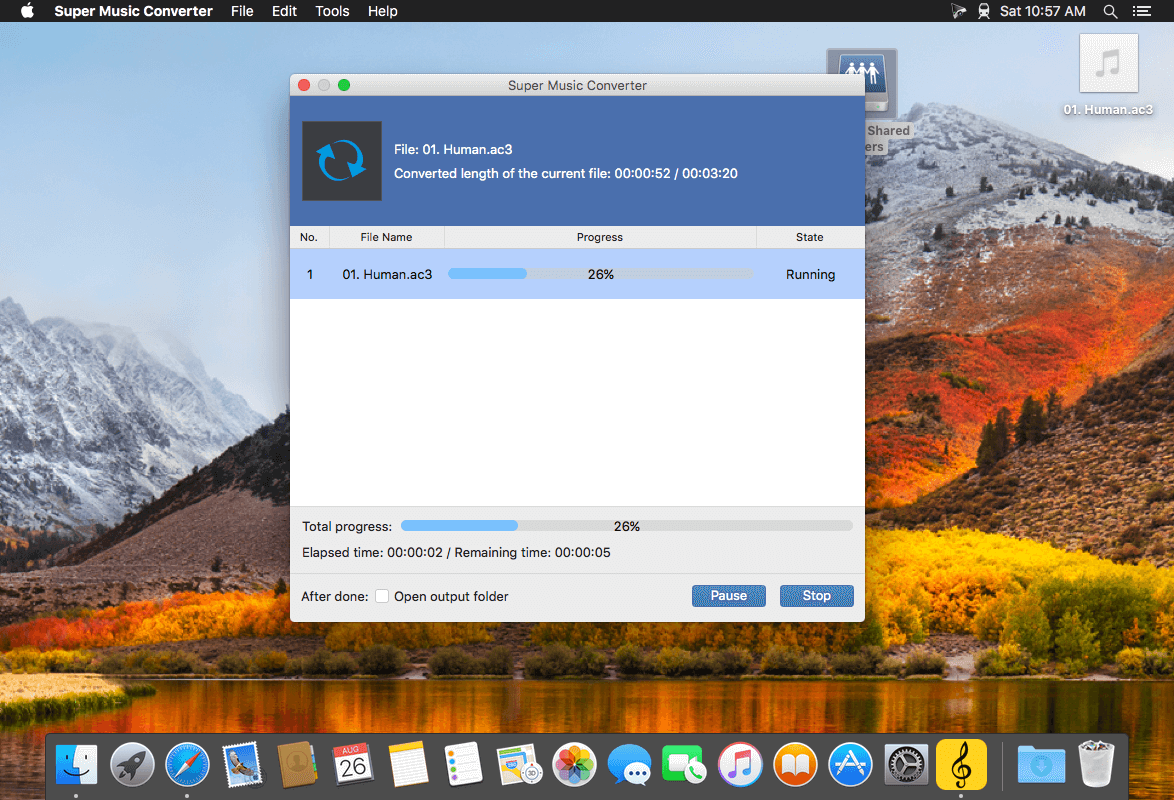Click the Open output folder label text
Screen dimensions: 1174x800
coord(451,596)
